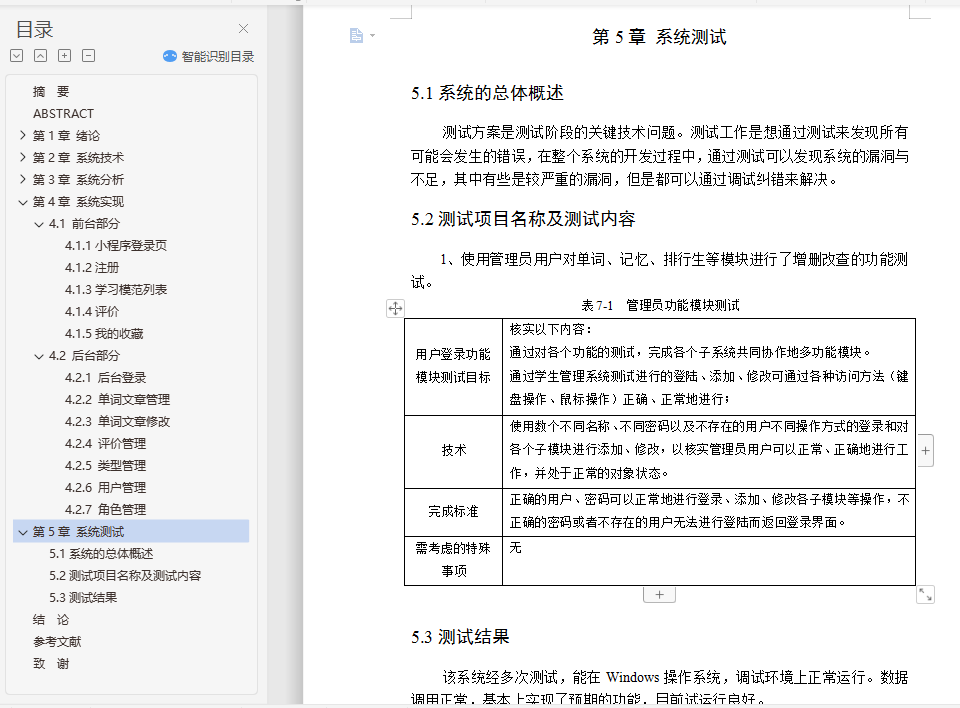Screen dimensions: 960x708
Task: Collapse 第 4 章 系统实现 in the outline
Action: coord(23,202)
